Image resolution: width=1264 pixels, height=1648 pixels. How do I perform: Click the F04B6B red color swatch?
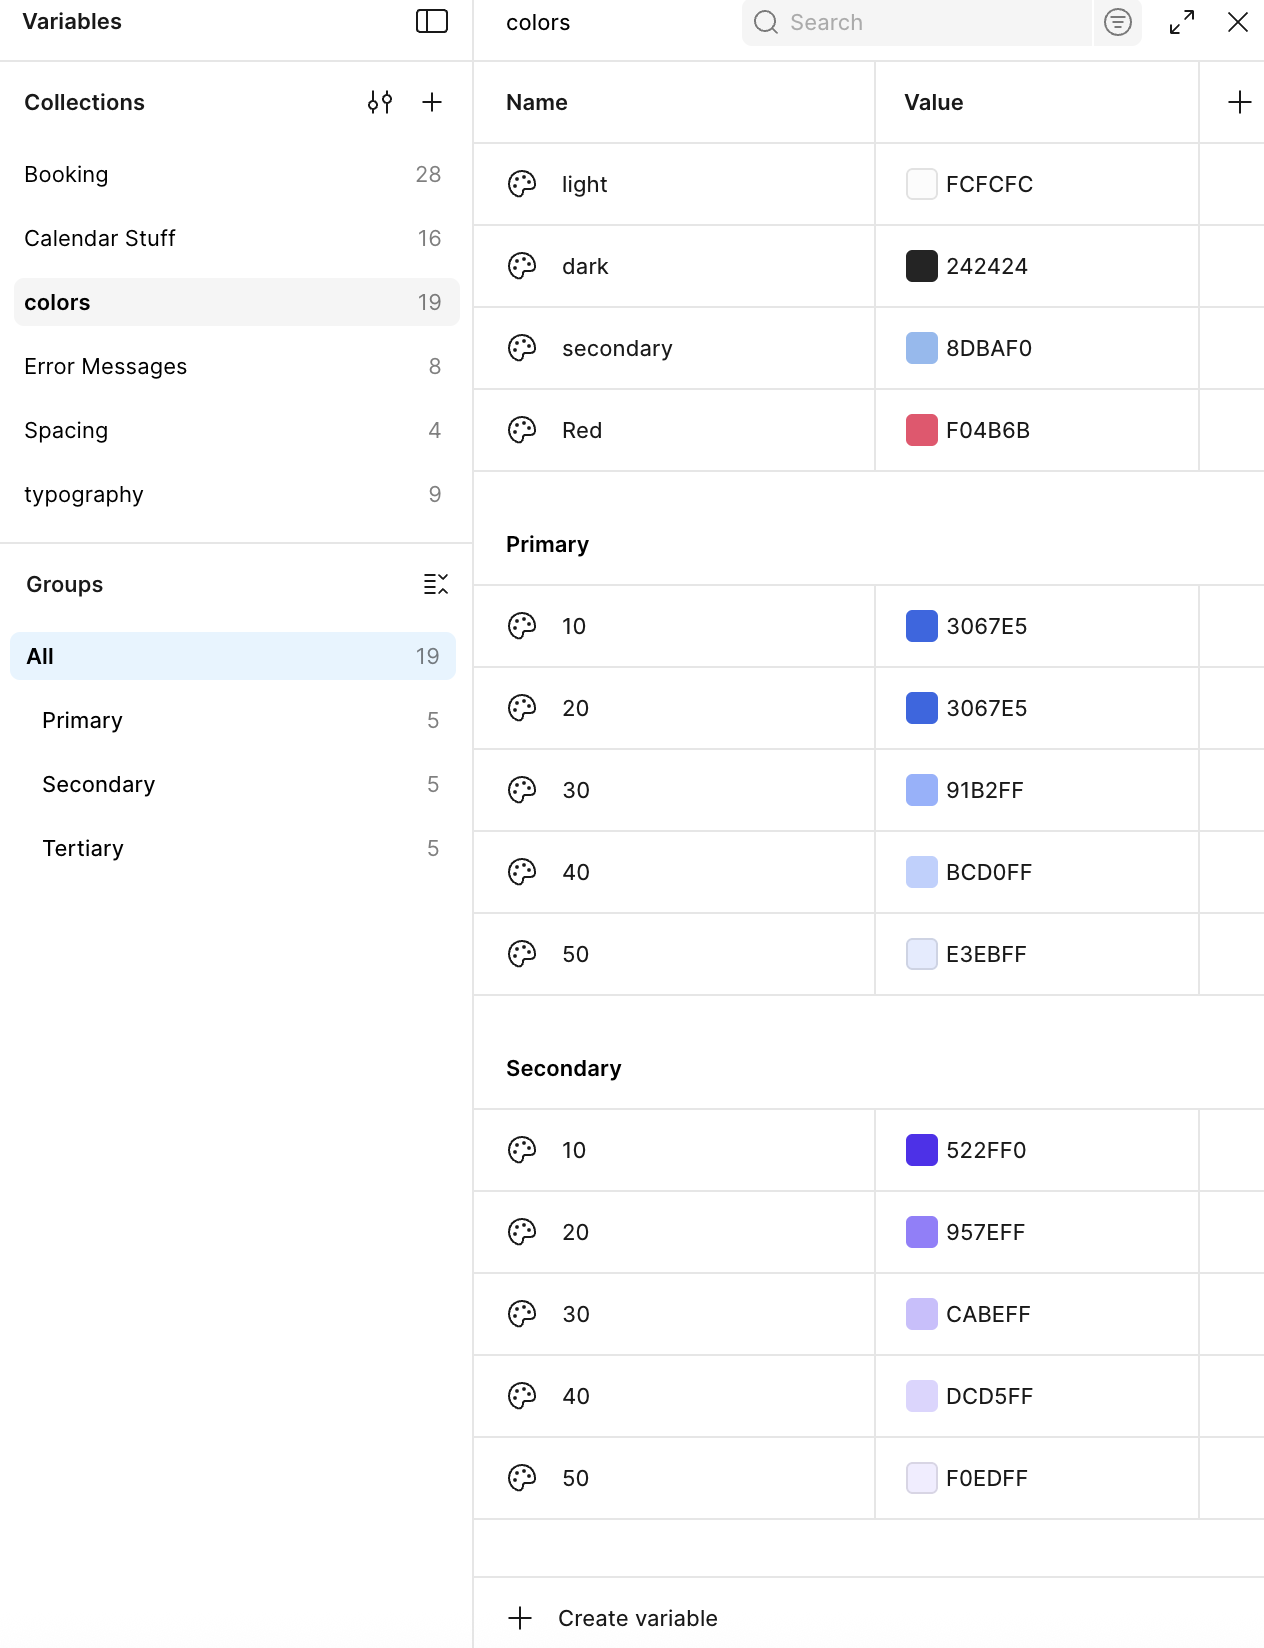coord(921,430)
